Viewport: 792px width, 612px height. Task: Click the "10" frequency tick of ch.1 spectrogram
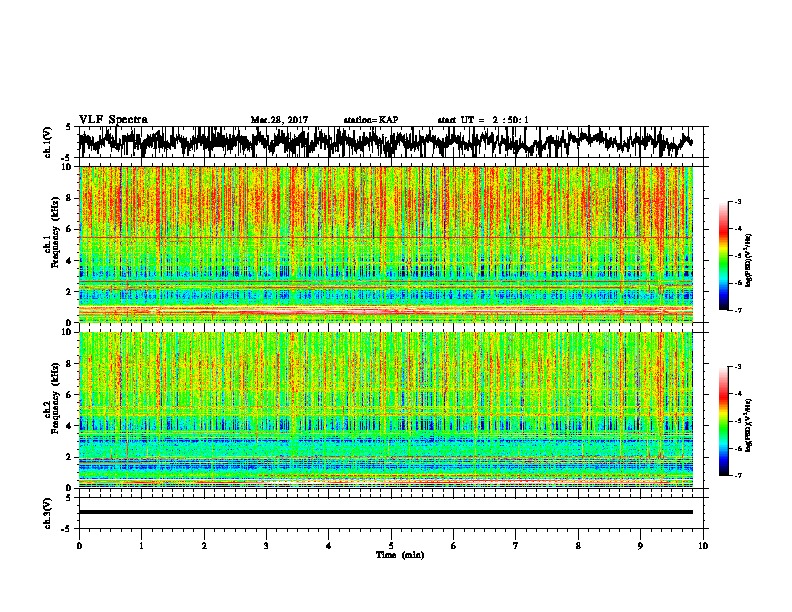[69, 167]
